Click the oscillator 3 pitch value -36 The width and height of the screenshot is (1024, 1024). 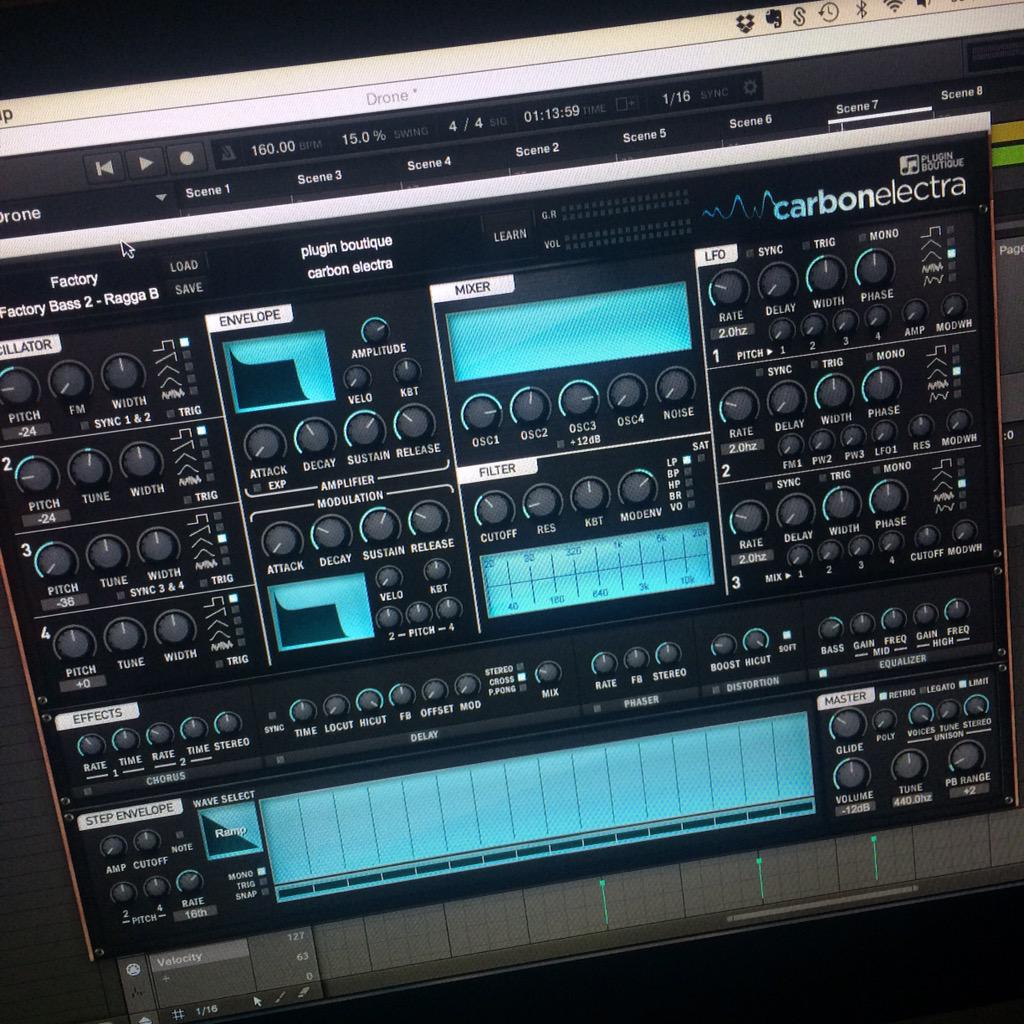pyautogui.click(x=64, y=601)
